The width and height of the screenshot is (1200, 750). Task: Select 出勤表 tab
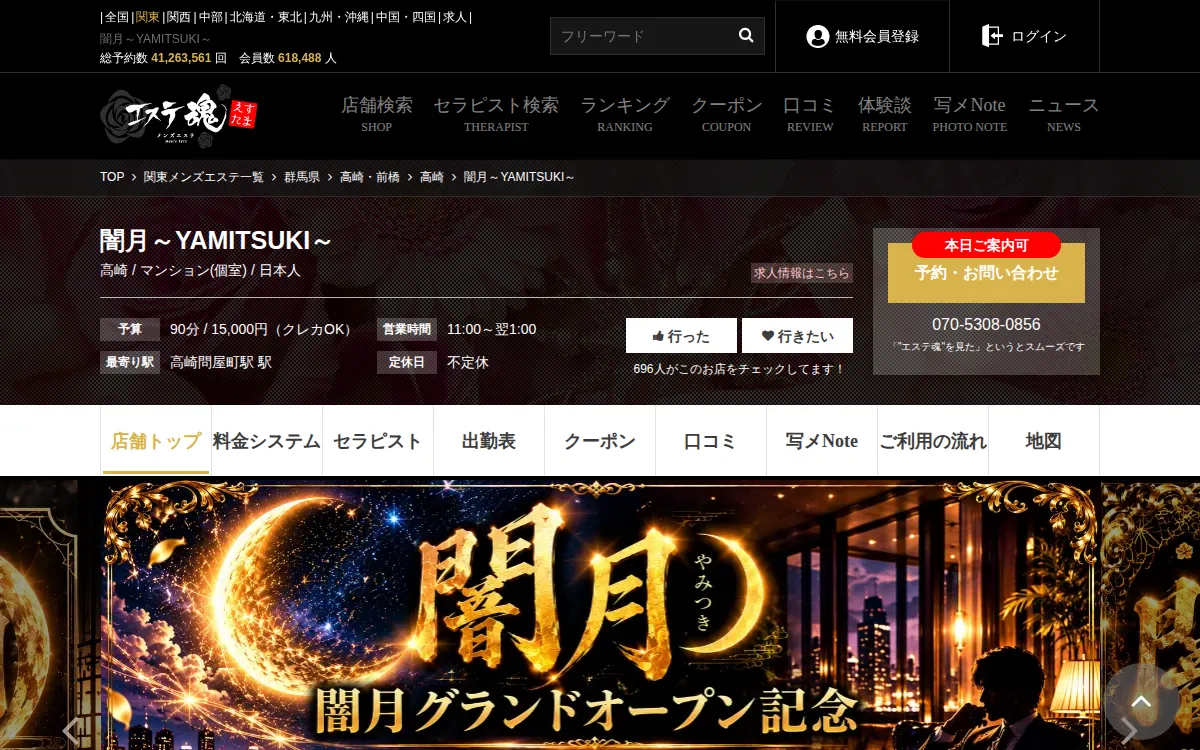point(489,441)
